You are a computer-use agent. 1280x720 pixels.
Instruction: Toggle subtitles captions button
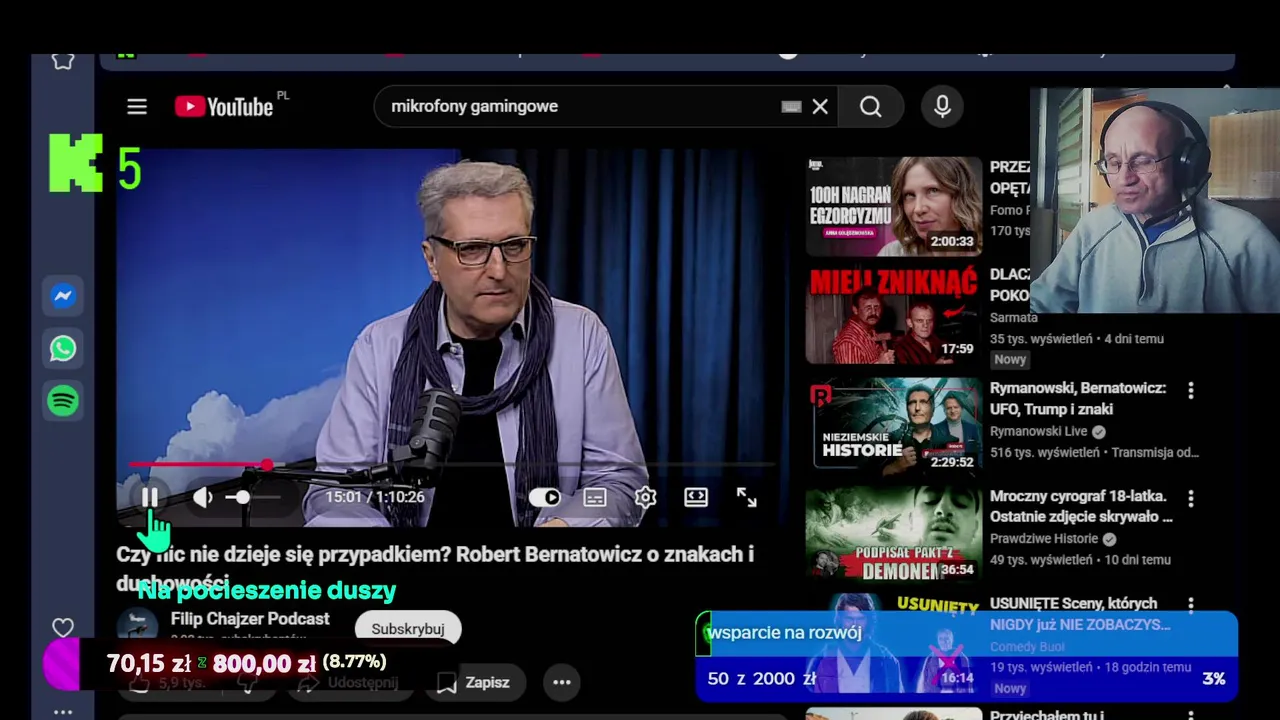[x=595, y=497]
